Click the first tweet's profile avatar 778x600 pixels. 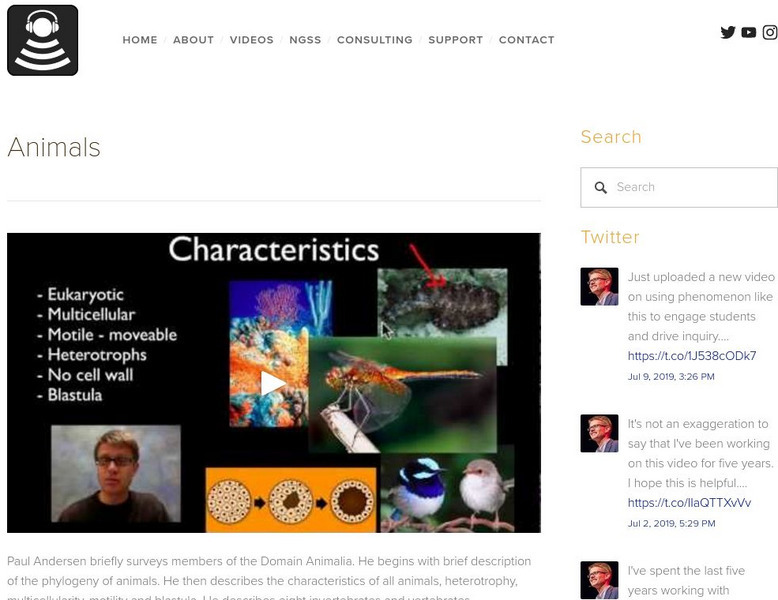click(599, 286)
